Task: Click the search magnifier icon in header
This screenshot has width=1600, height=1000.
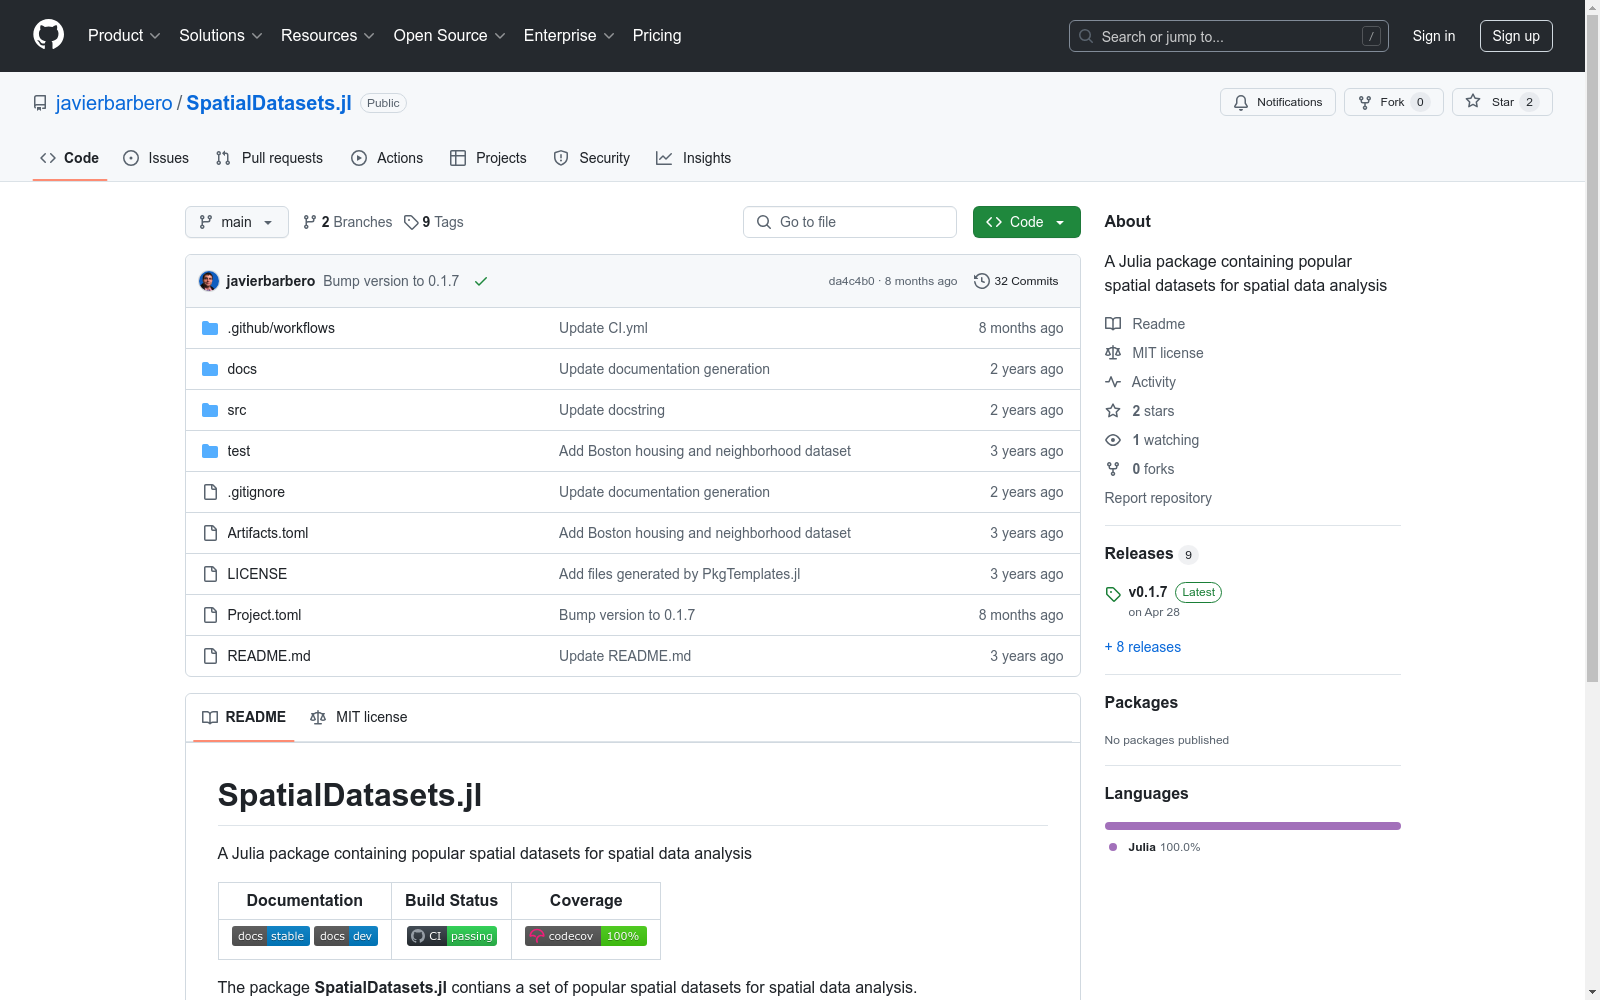Action: (1086, 36)
